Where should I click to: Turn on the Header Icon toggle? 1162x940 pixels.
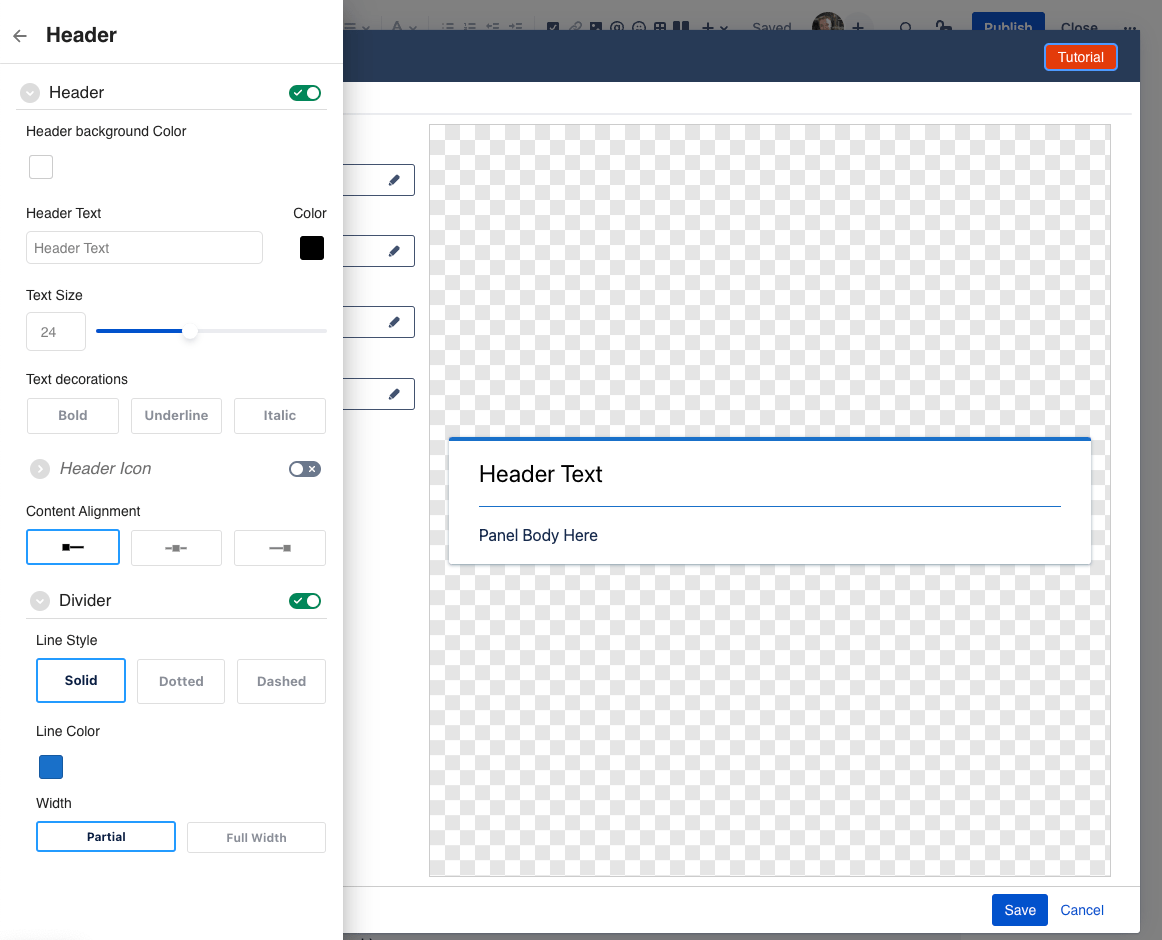(x=305, y=468)
